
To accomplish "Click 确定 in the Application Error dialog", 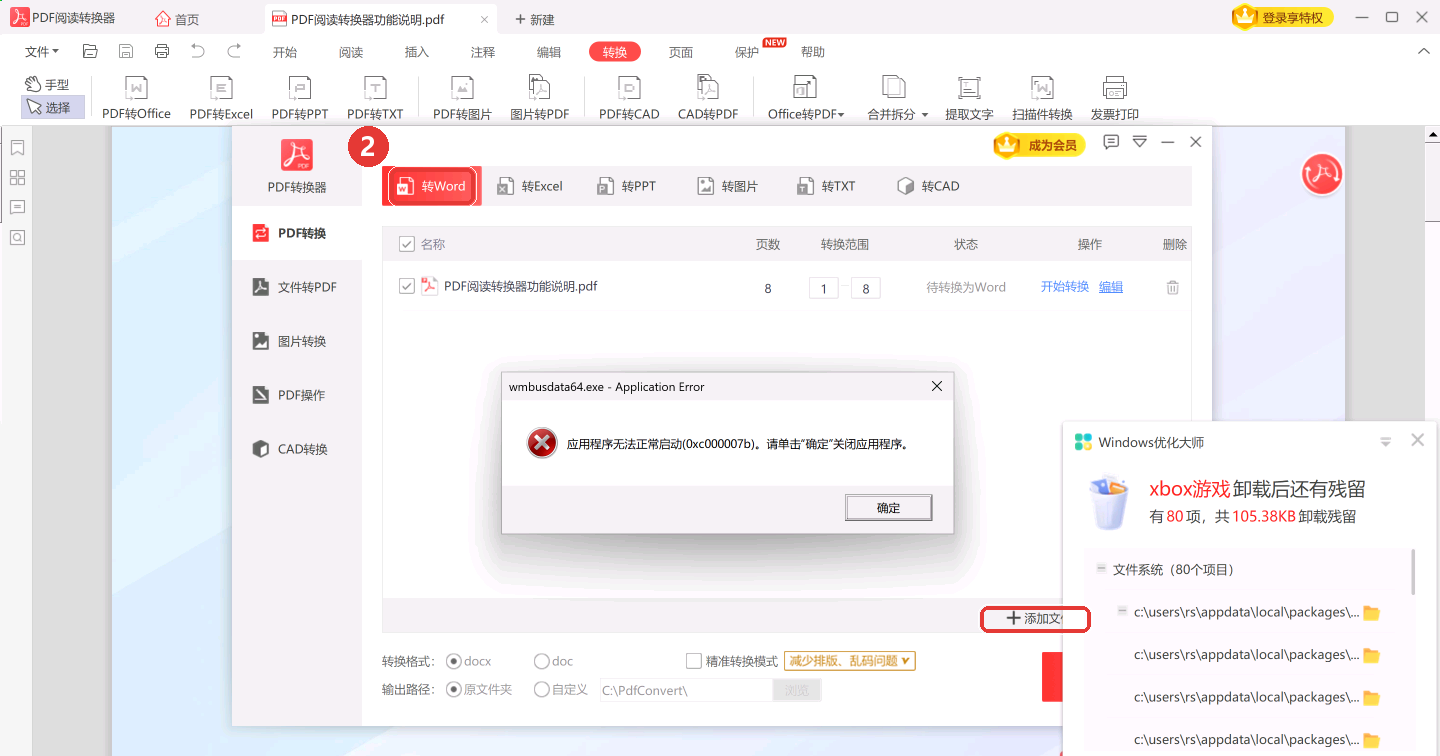I will click(x=888, y=508).
